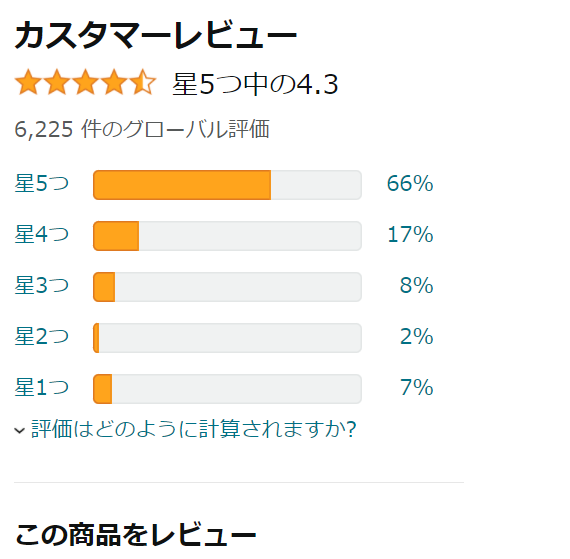The height and width of the screenshot is (559, 570).
Task: Select the 星2つ rating label
Action: click(42, 337)
